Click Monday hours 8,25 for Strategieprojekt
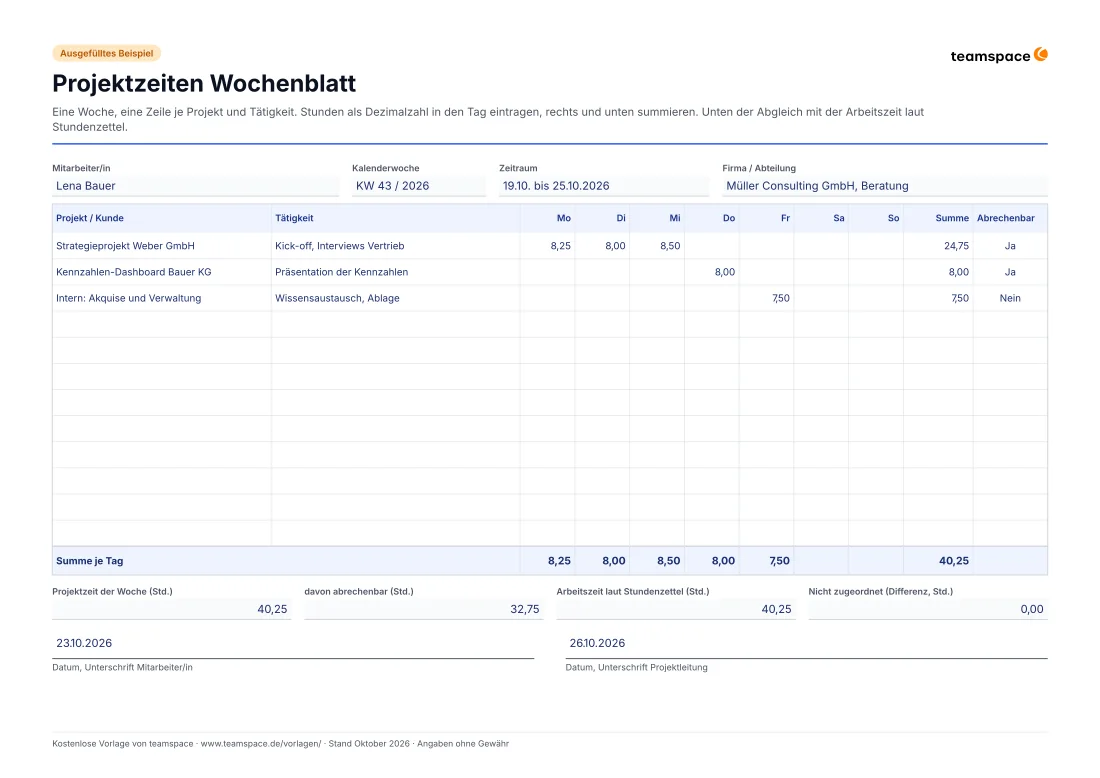The width and height of the screenshot is (1100, 778). point(561,246)
